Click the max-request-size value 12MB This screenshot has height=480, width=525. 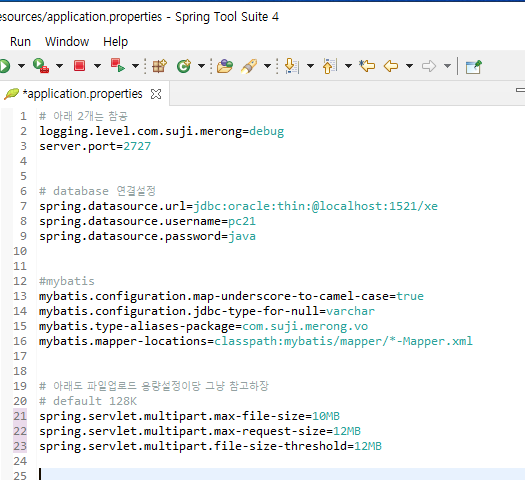tap(347, 431)
